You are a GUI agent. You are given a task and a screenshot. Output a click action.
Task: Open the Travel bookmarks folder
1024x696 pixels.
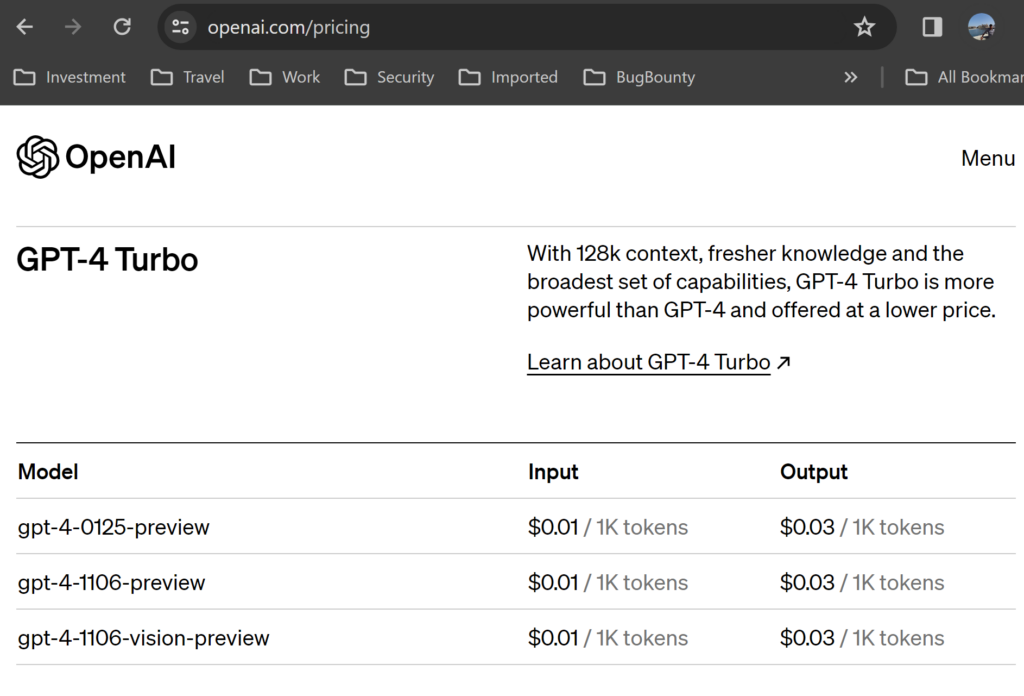pos(187,77)
